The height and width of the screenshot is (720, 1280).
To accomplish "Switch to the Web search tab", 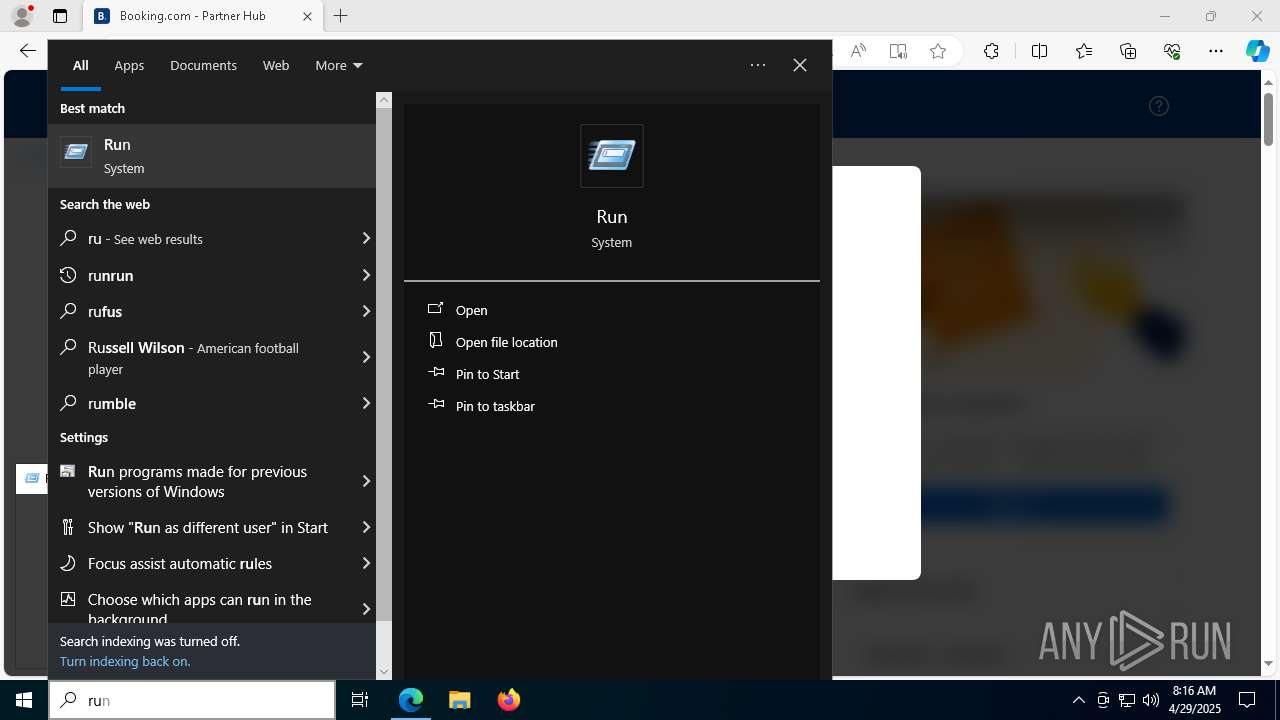I will click(276, 65).
